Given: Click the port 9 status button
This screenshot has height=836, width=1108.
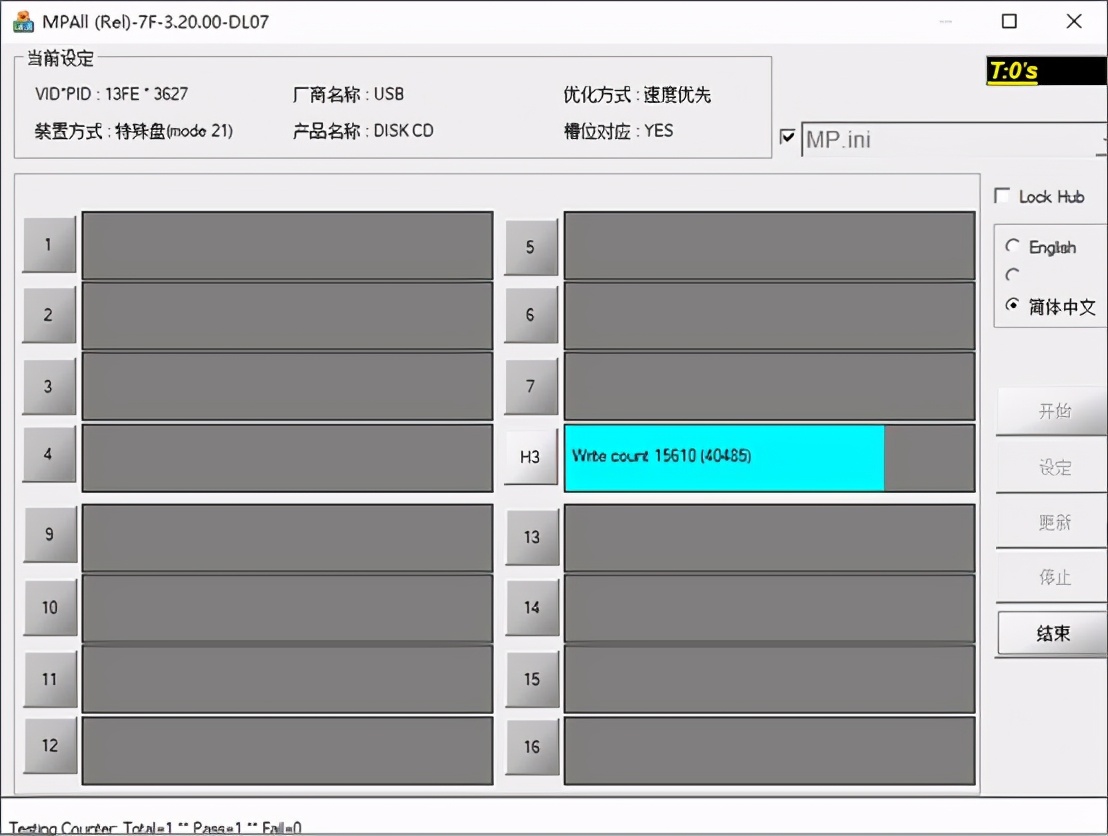Looking at the screenshot, I should (x=49, y=535).
